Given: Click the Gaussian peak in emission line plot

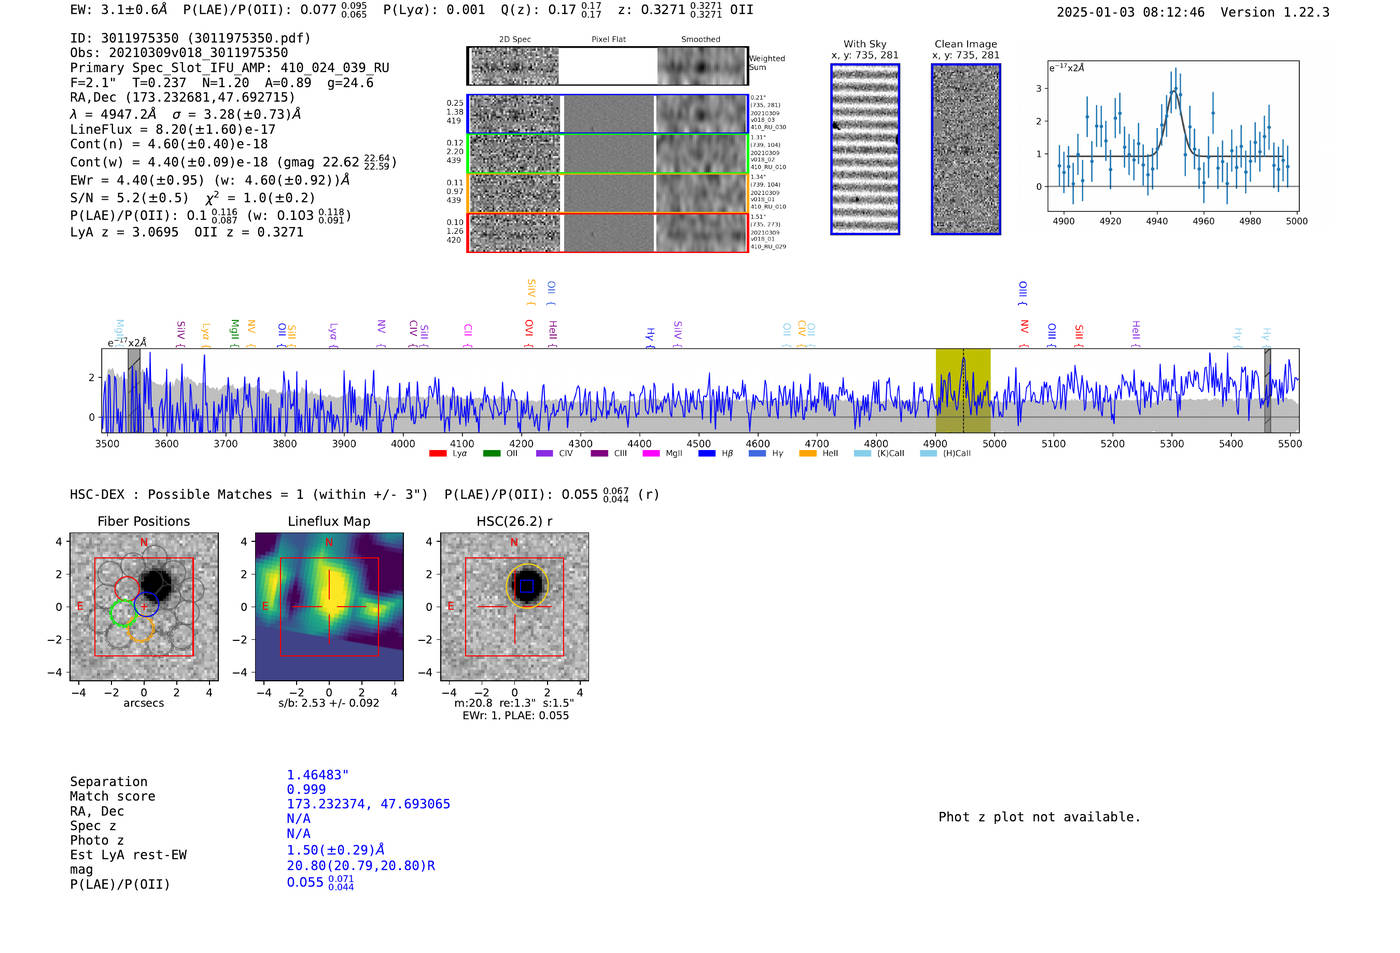Looking at the screenshot, I should [1174, 91].
